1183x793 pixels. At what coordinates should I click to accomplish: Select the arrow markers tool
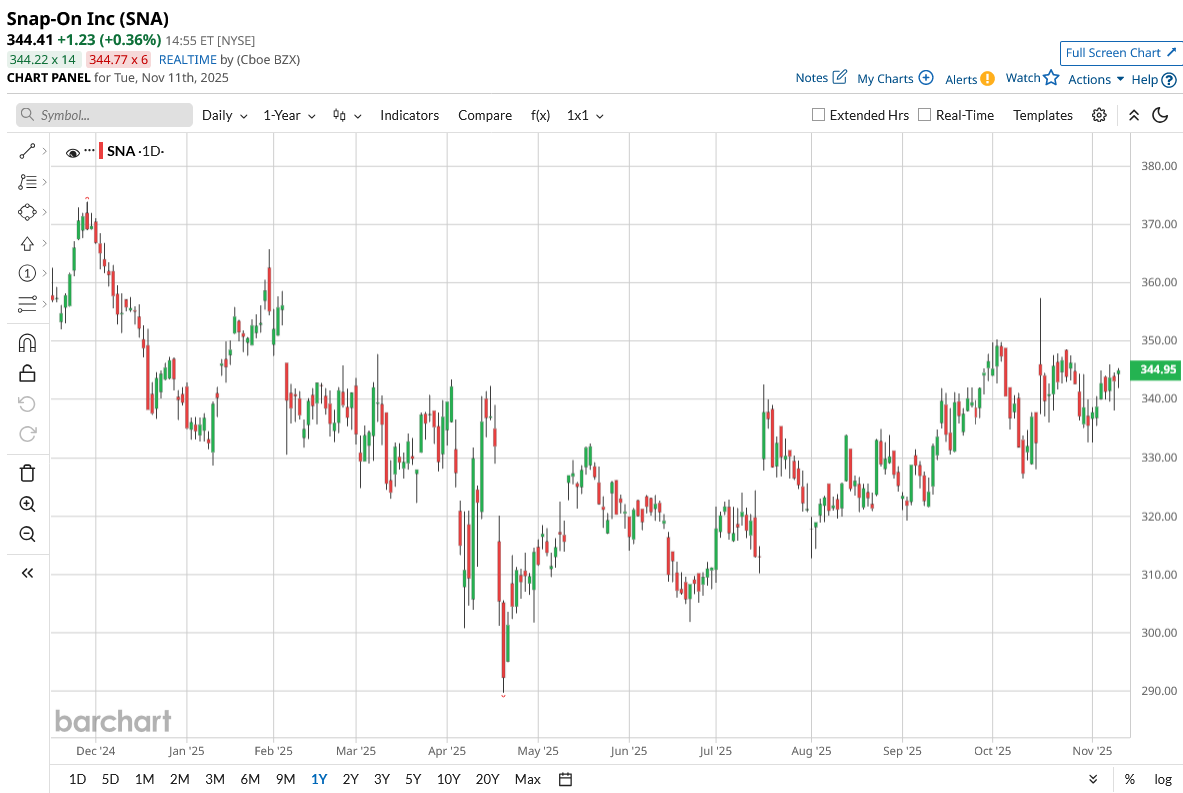click(27, 243)
